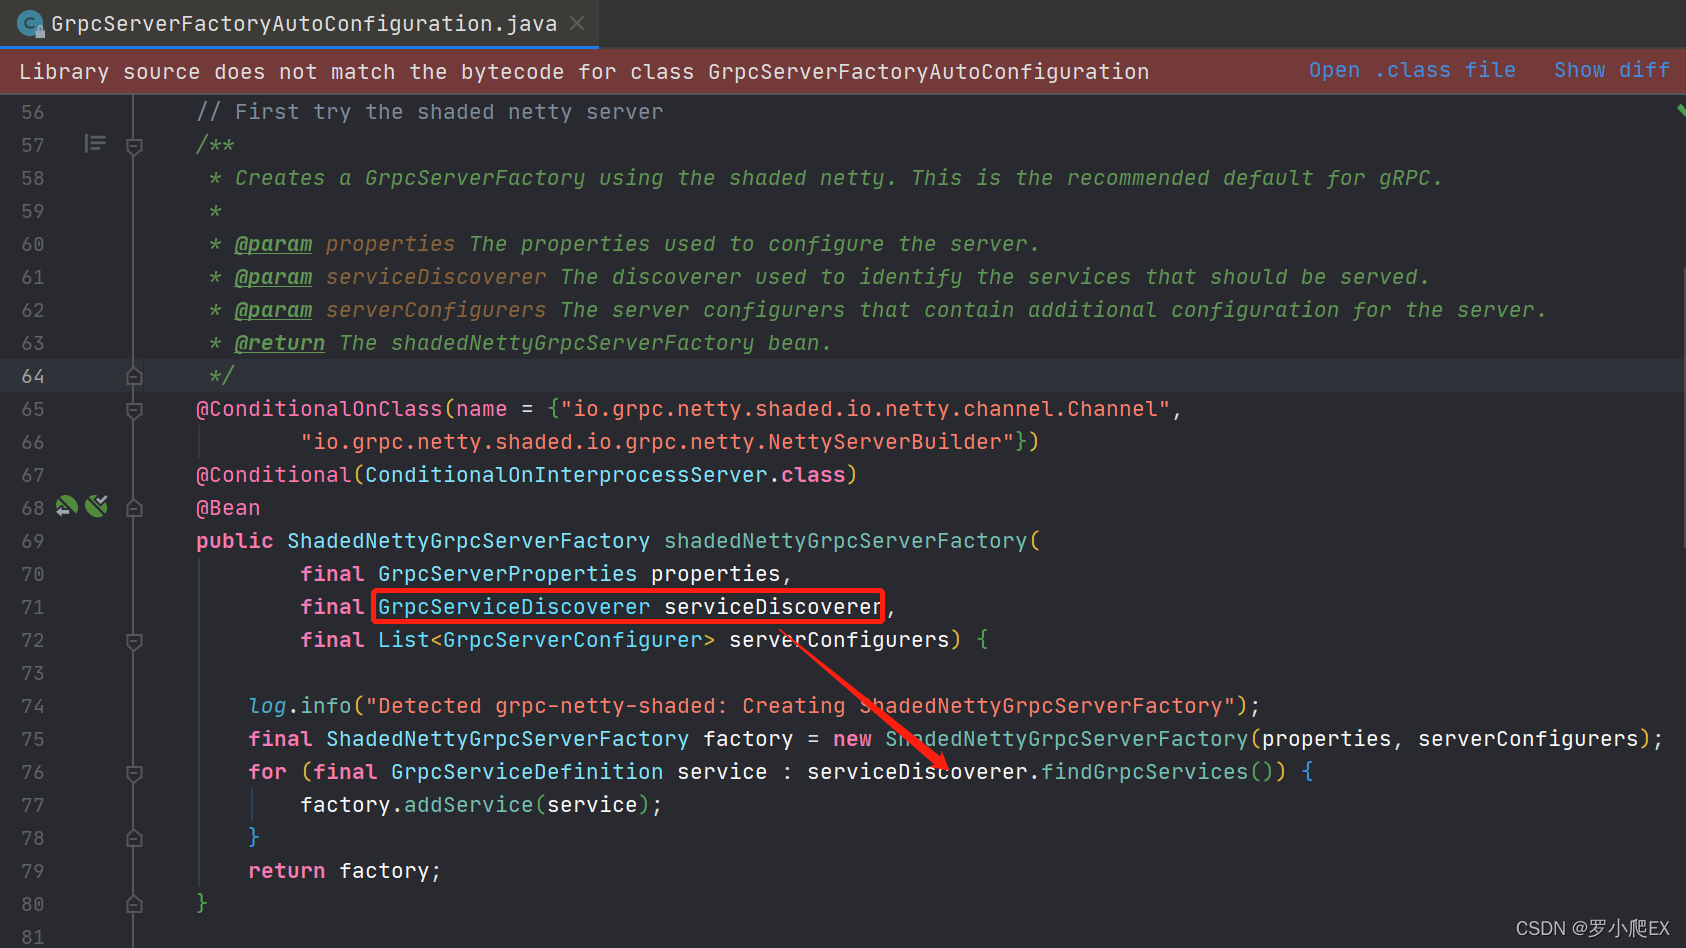The height and width of the screenshot is (948, 1686).
Task: Collapse the Javadoc block using line 57 fold arrow
Action: point(135,144)
